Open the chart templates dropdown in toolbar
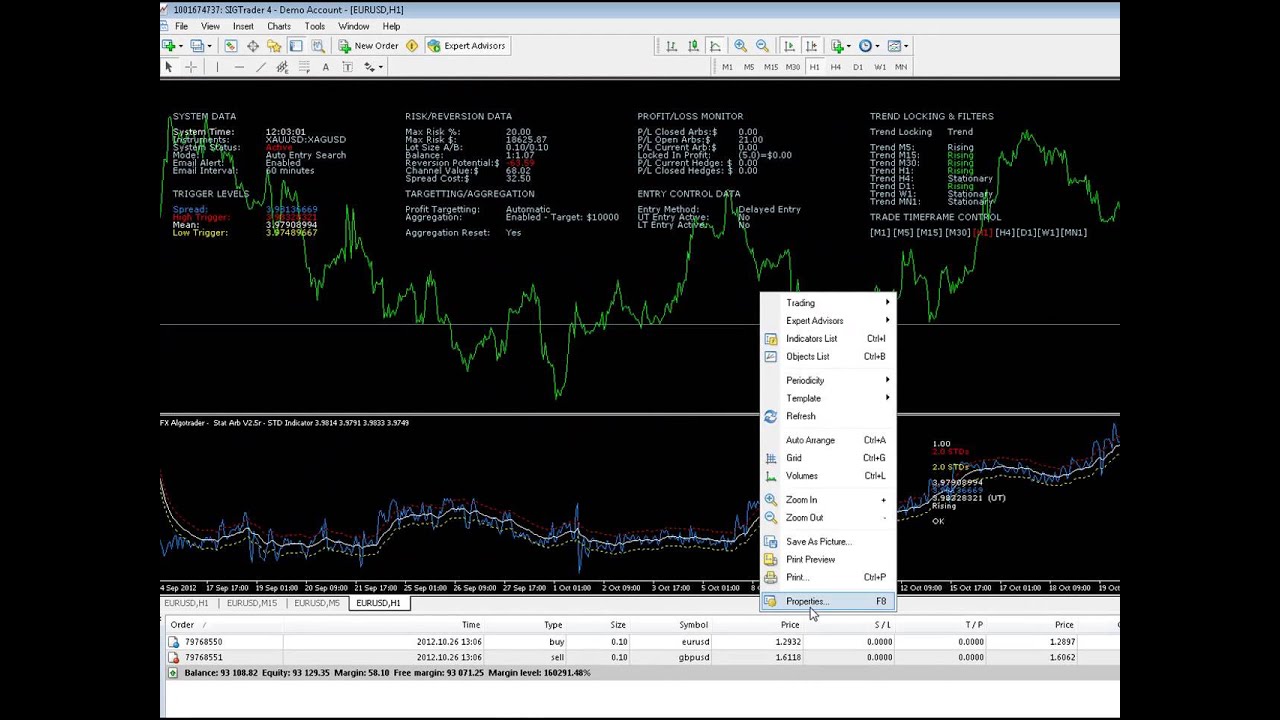The height and width of the screenshot is (720, 1280). 897,46
